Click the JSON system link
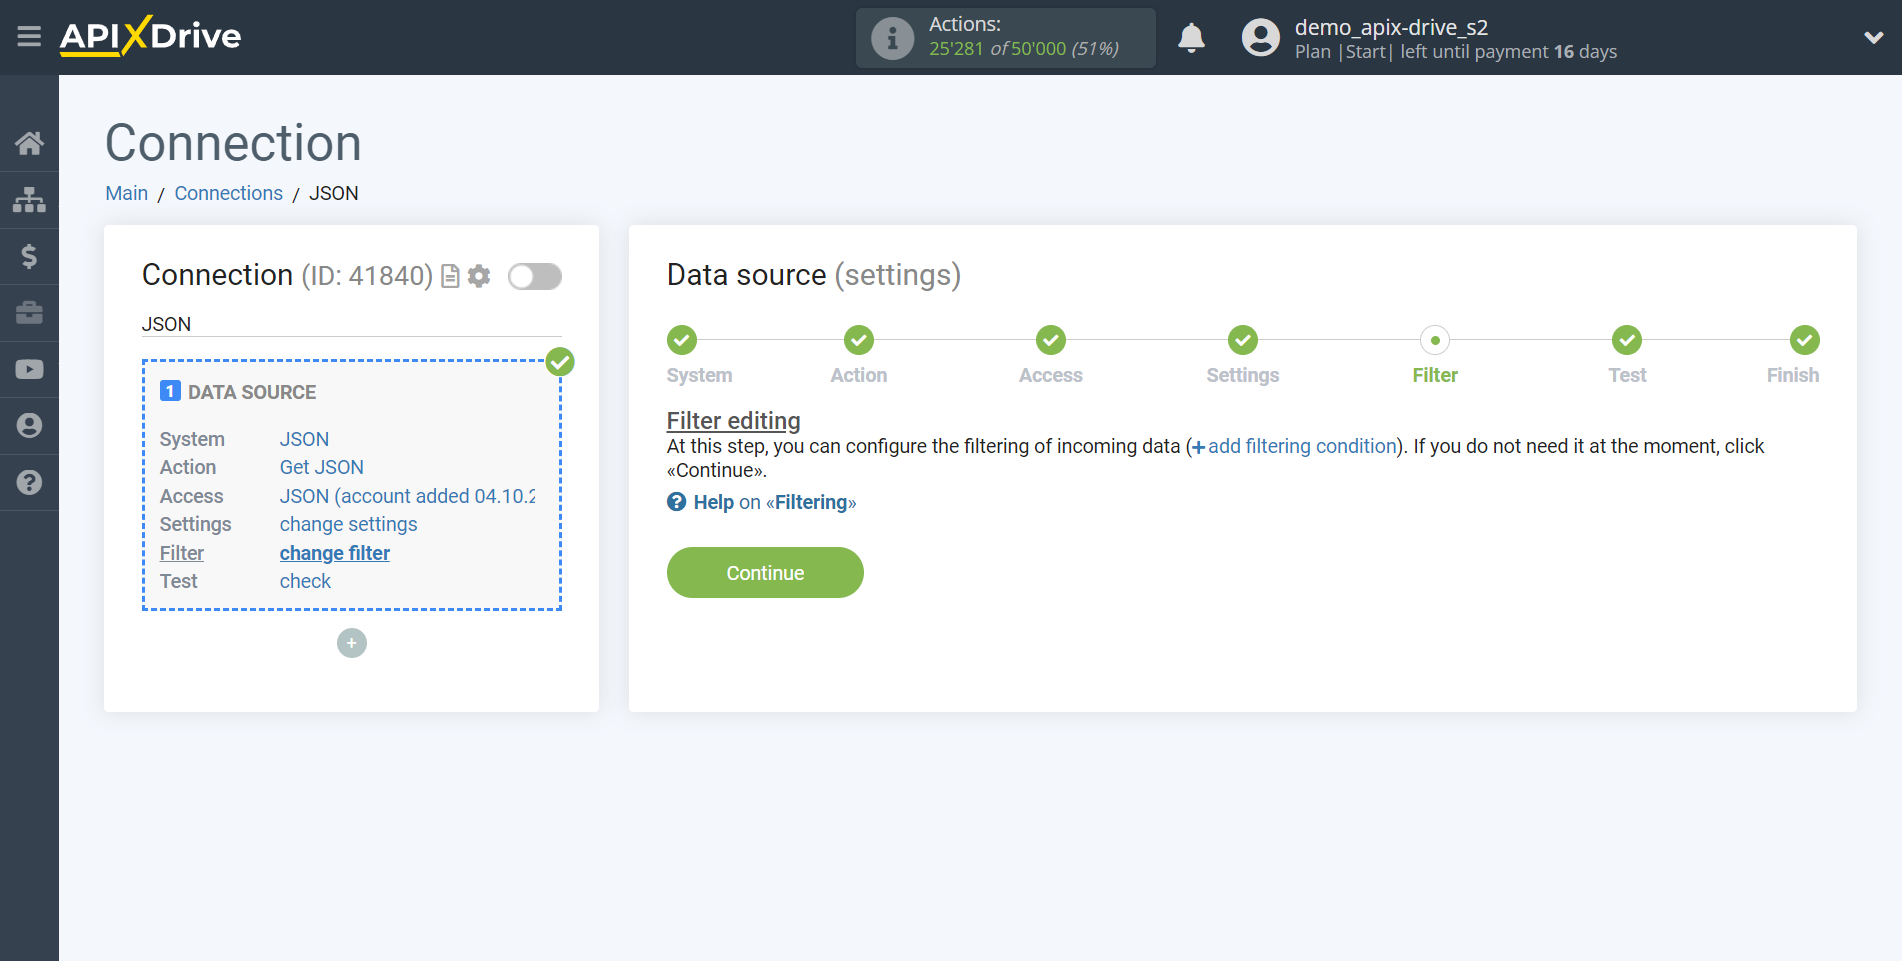1902x961 pixels. click(x=304, y=439)
